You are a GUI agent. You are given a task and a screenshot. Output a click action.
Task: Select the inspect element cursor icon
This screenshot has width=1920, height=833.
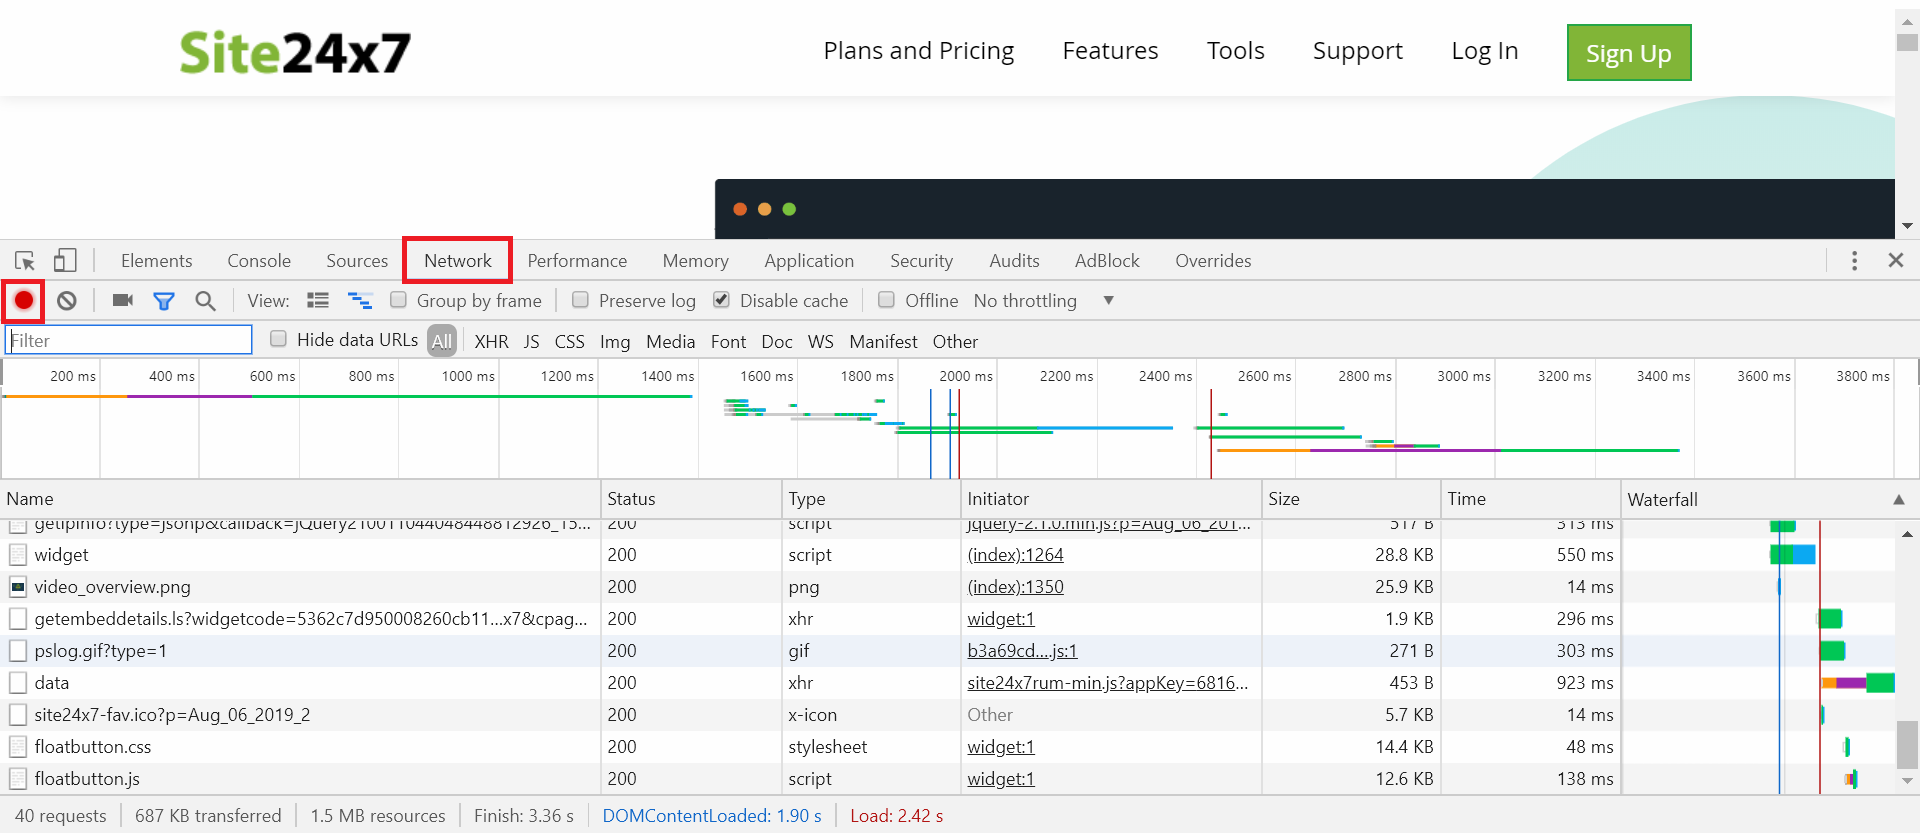click(25, 261)
